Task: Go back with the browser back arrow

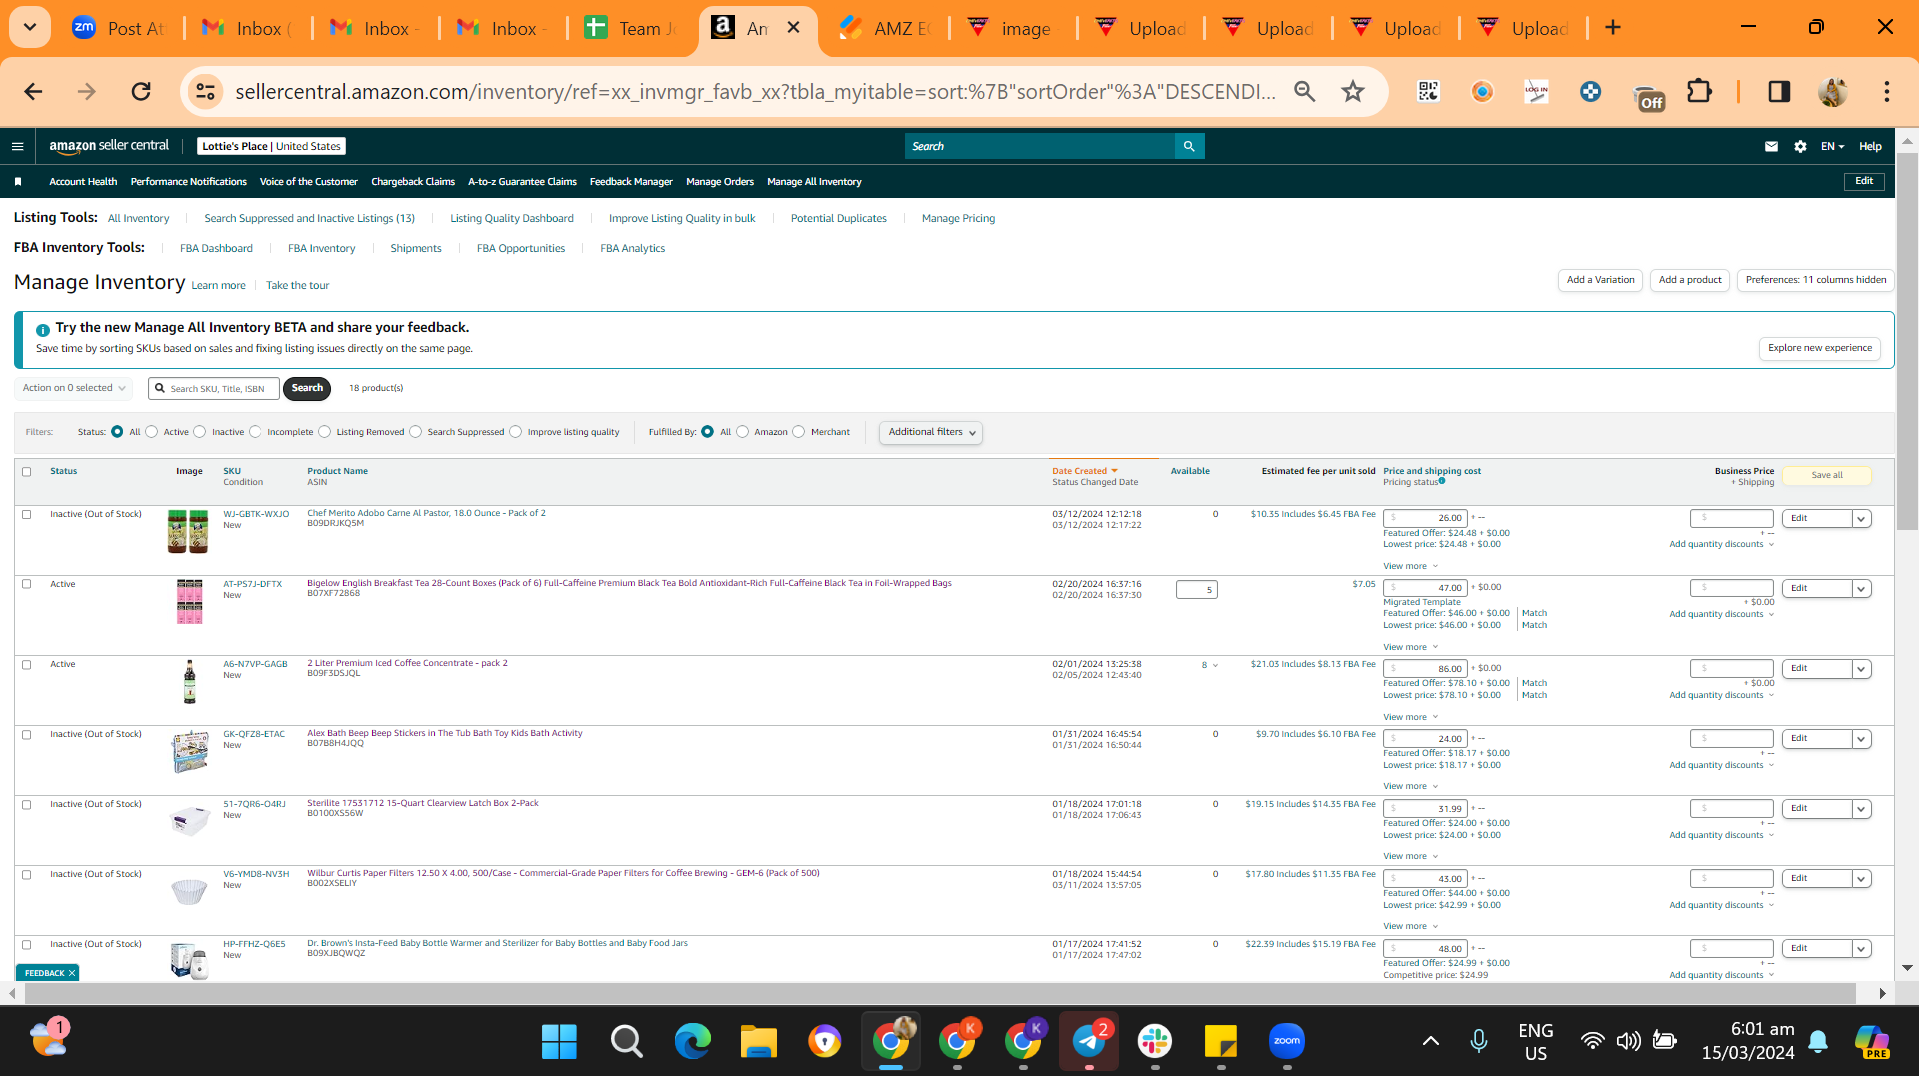Action: (x=33, y=92)
